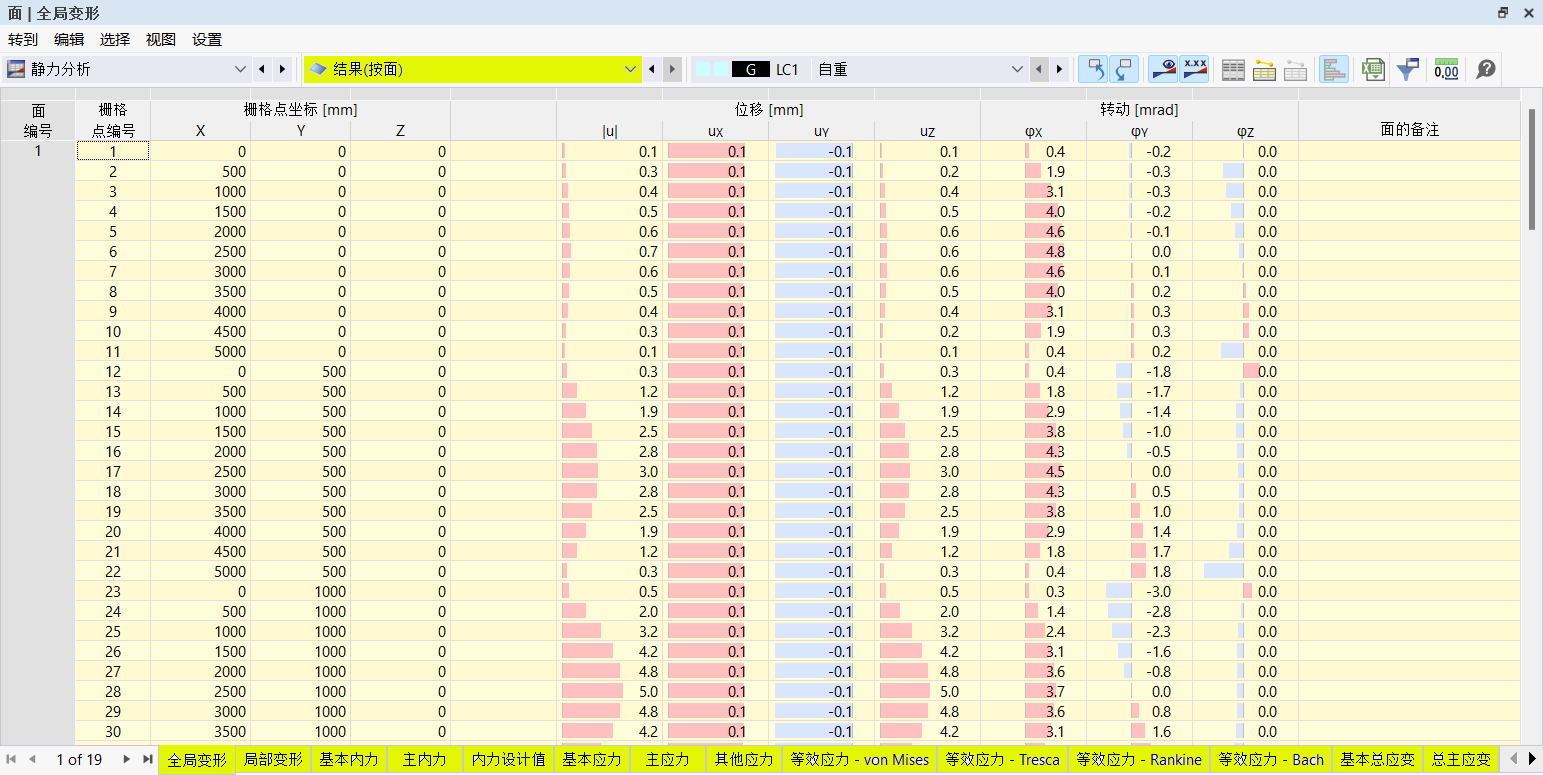Screen dimensions: 1543x775
Task: Go to next load case
Action: pyautogui.click(x=1060, y=69)
